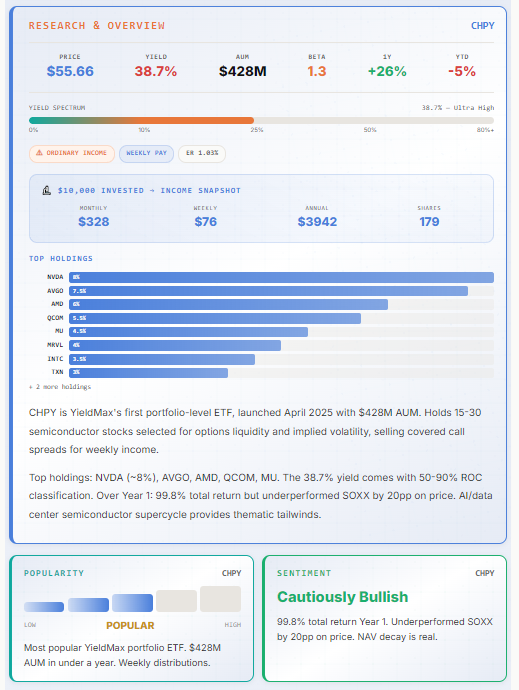
Task: Click the CHPY ticker in Popularity card
Action: (x=231, y=573)
